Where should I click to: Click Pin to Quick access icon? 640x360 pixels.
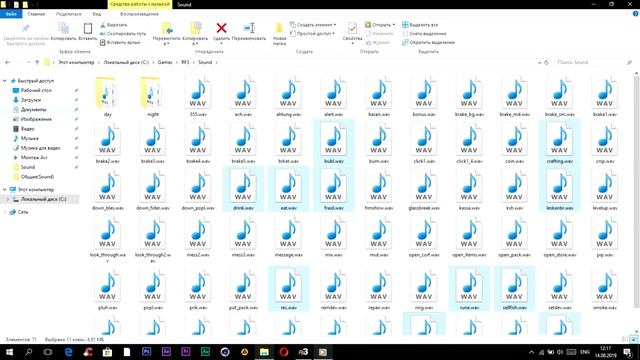[x=25, y=28]
